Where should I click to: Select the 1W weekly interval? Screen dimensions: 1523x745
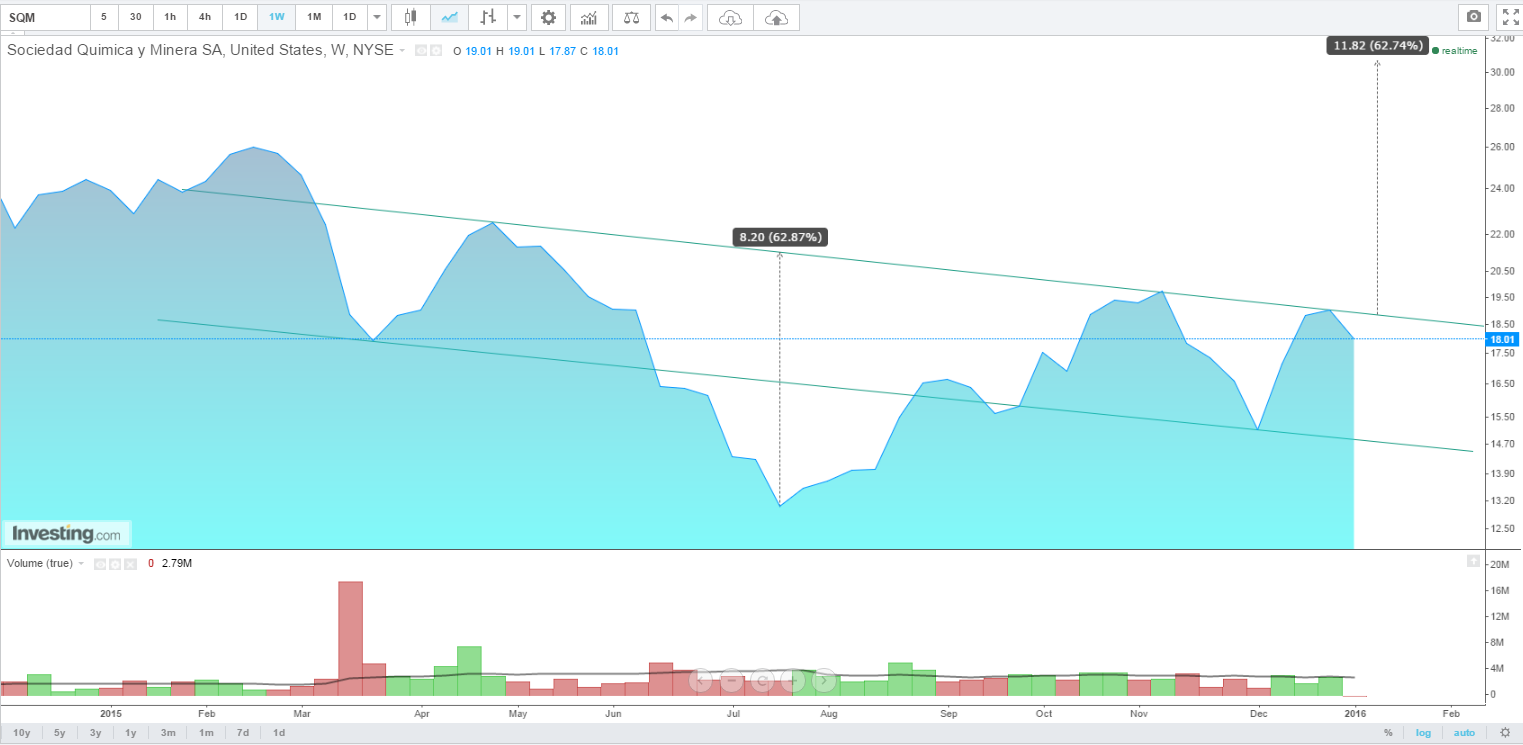(277, 17)
